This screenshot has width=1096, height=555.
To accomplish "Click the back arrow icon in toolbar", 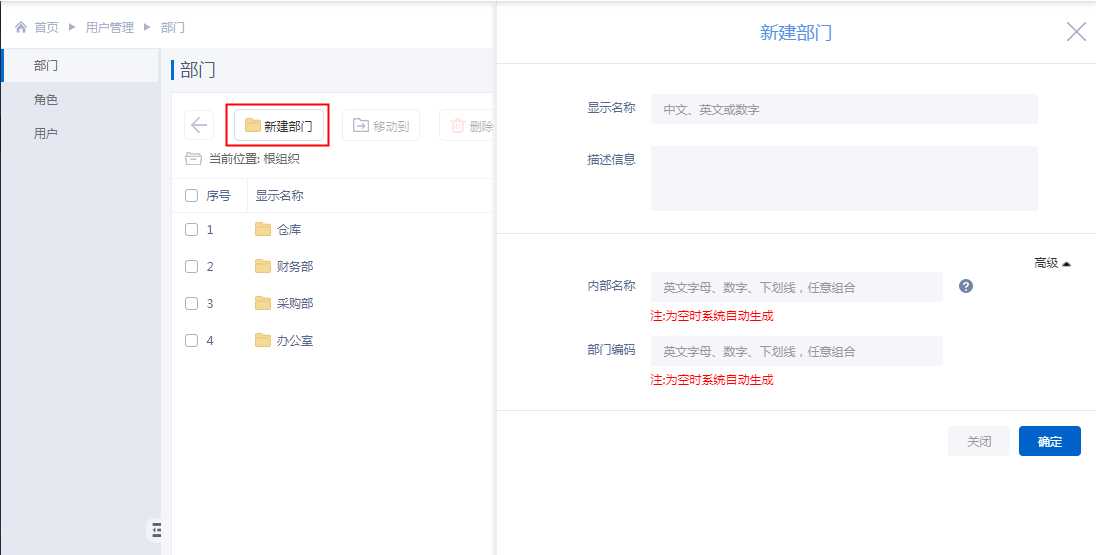I will pyautogui.click(x=199, y=126).
